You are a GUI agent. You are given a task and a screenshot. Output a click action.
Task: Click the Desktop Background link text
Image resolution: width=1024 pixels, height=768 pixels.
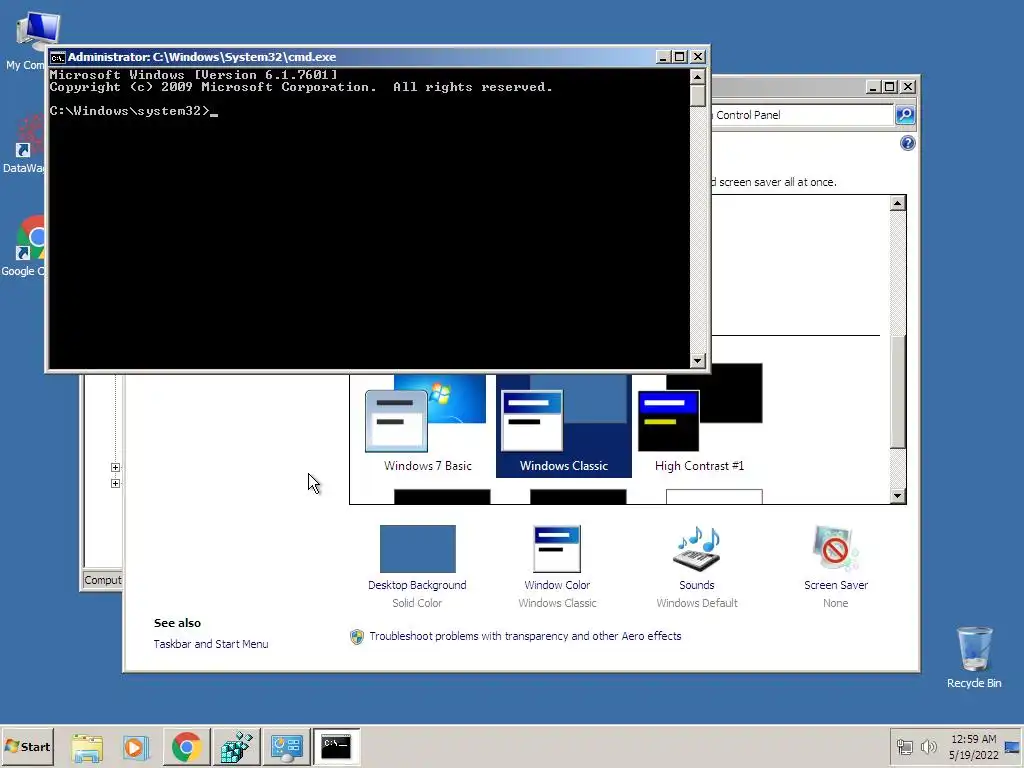point(417,585)
